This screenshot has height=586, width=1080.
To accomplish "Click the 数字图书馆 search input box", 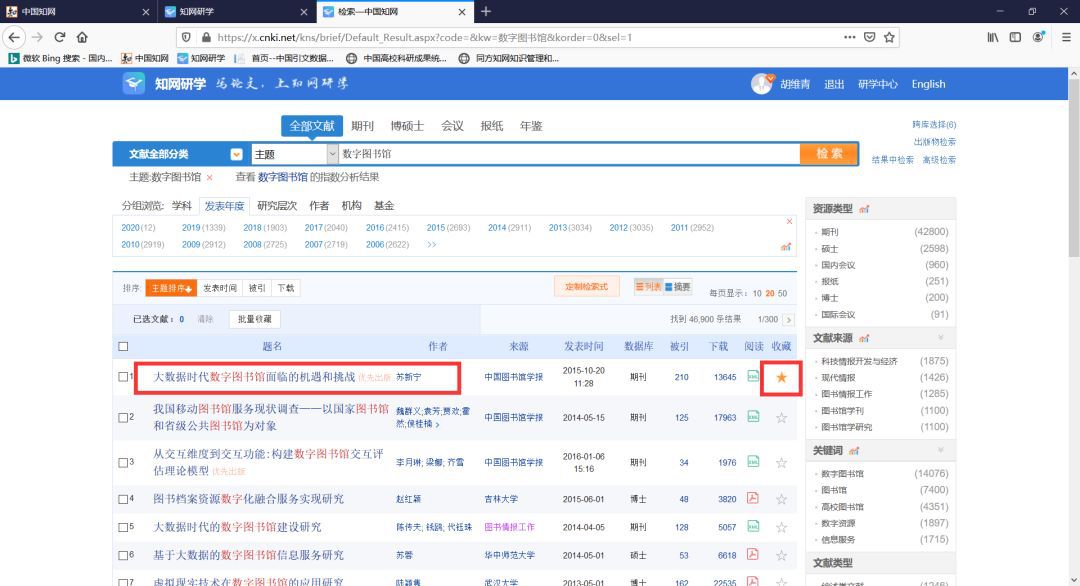I will [x=568, y=154].
